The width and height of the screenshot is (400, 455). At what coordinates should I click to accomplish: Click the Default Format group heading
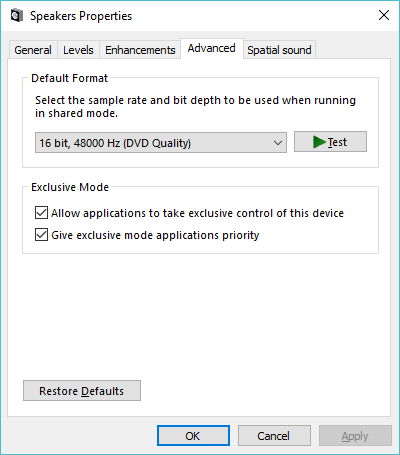point(69,78)
